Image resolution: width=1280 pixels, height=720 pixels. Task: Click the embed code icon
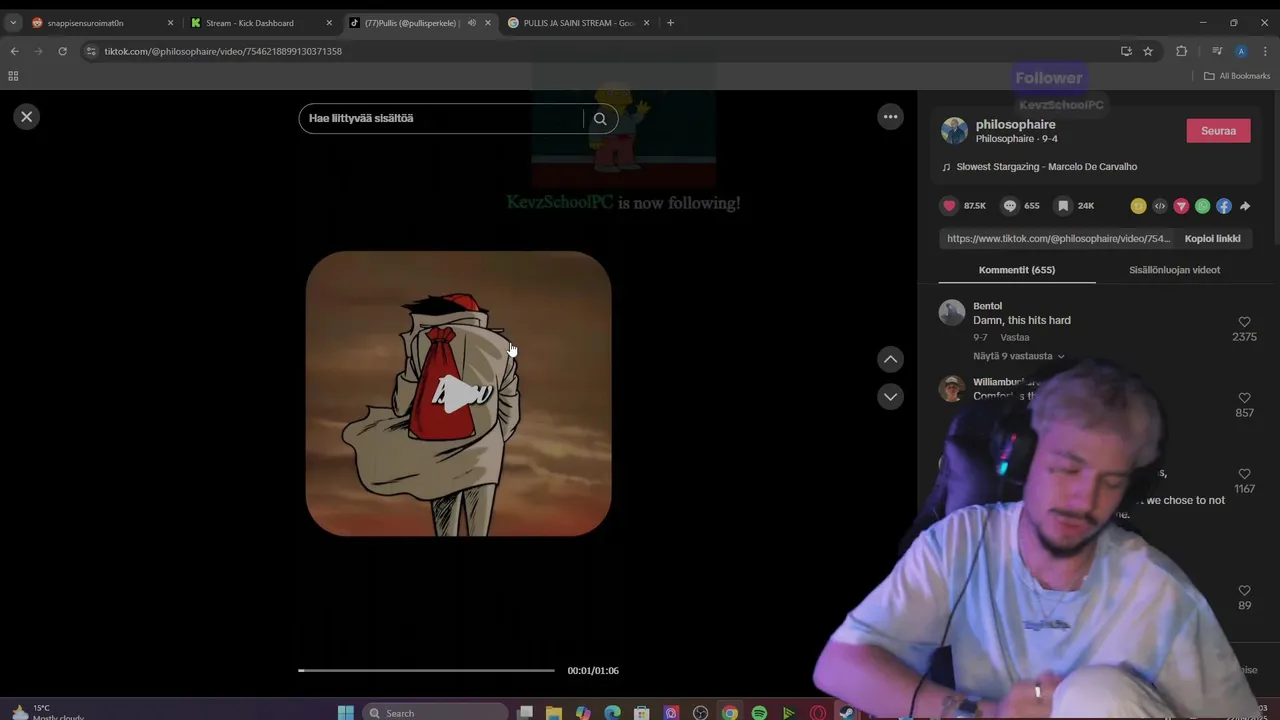(1160, 206)
